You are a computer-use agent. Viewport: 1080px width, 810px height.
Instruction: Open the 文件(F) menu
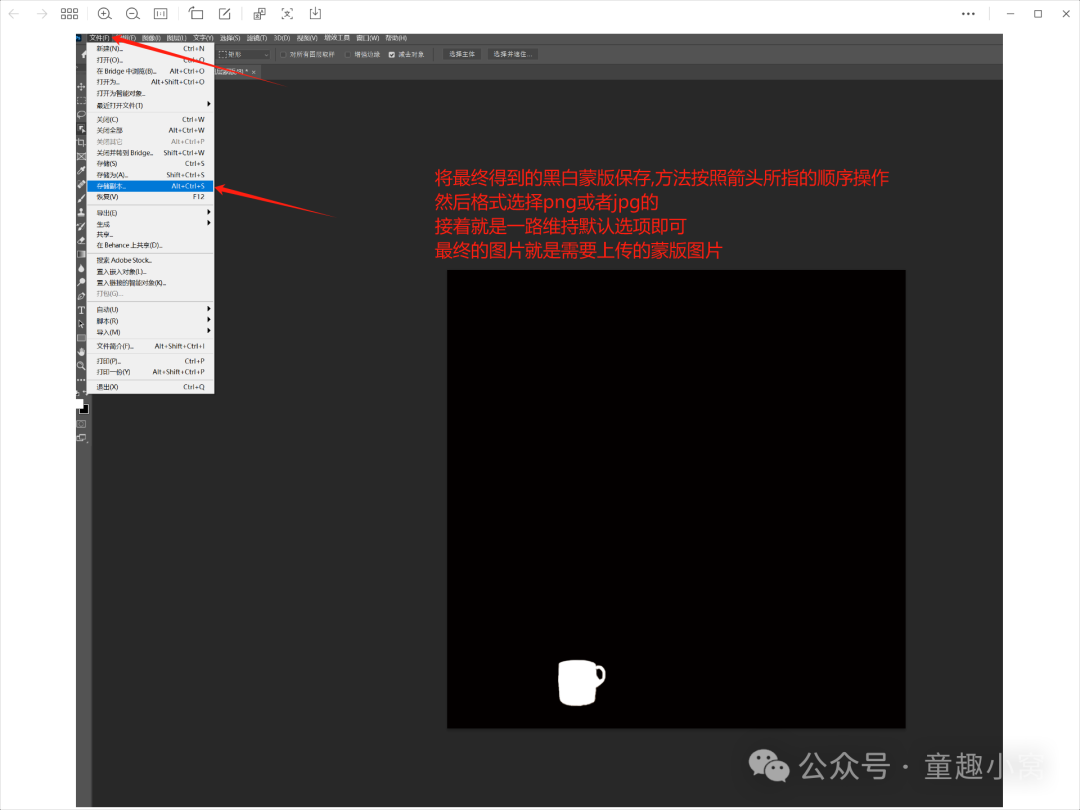[99, 38]
